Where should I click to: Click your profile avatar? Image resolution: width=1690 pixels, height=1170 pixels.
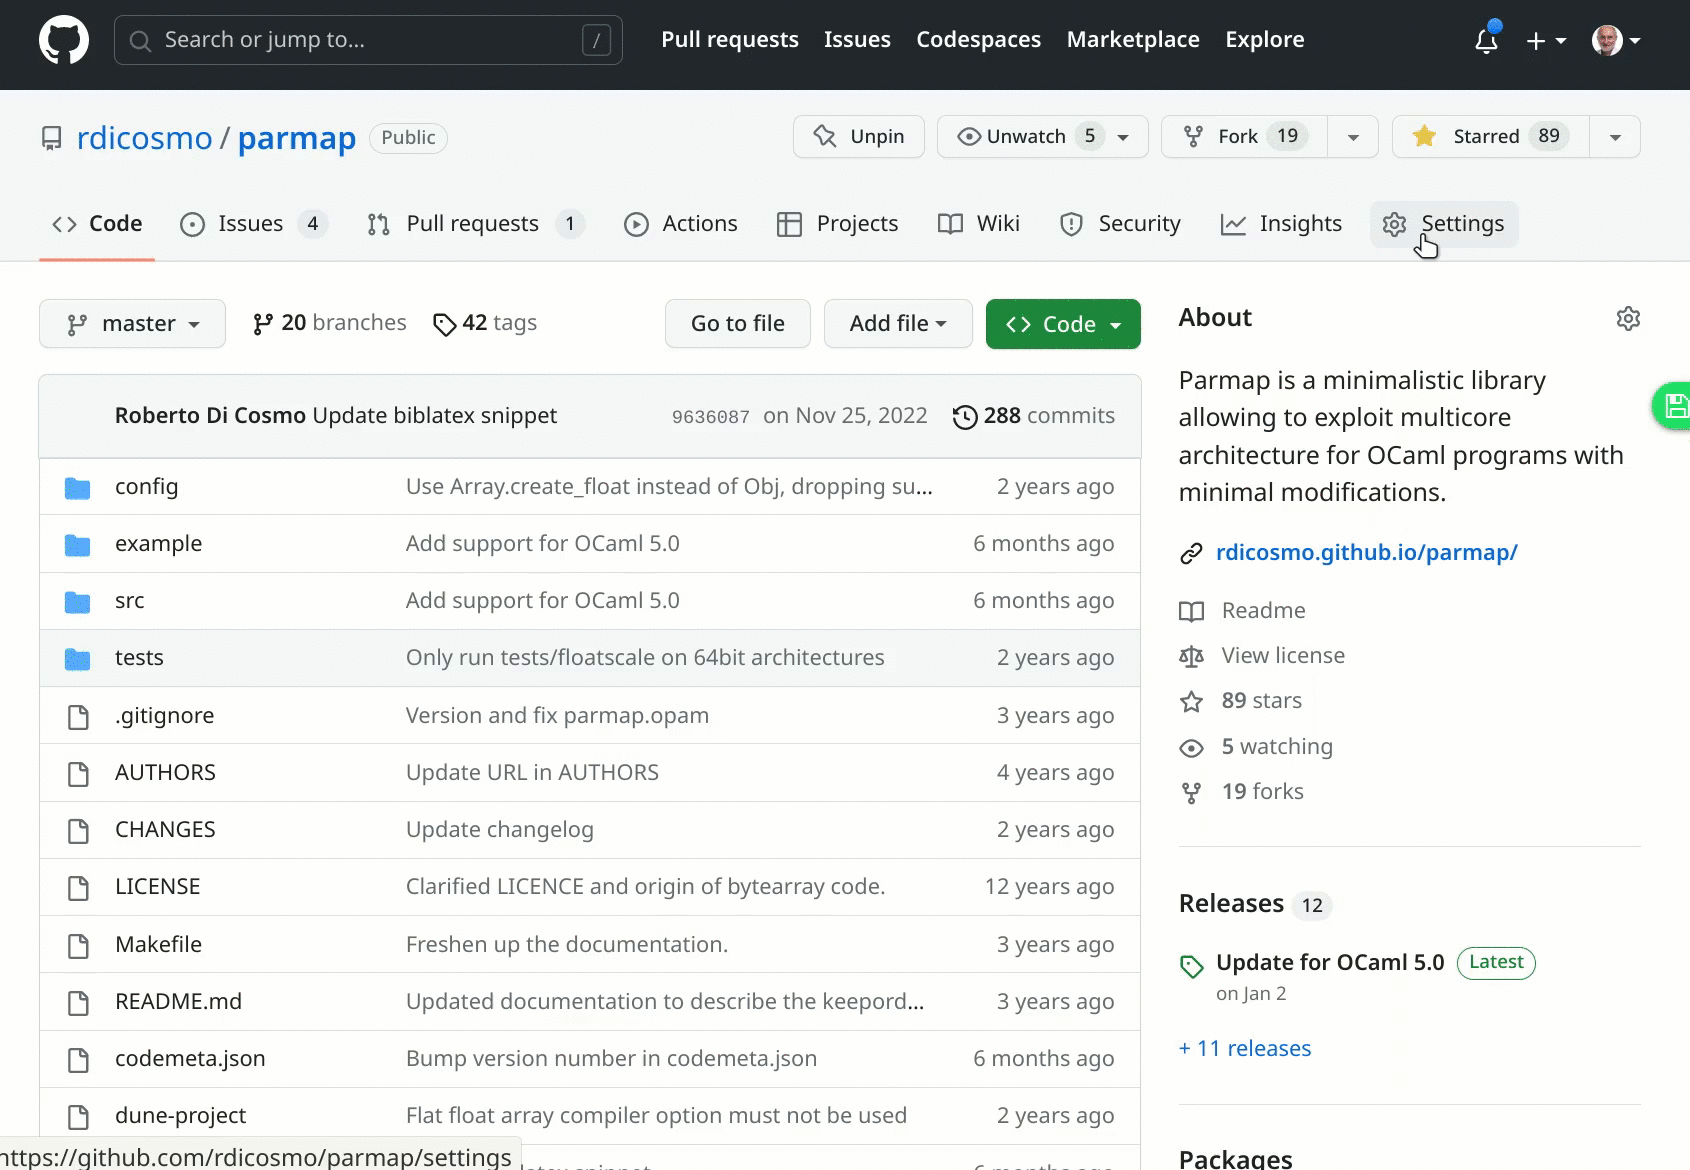(1606, 40)
